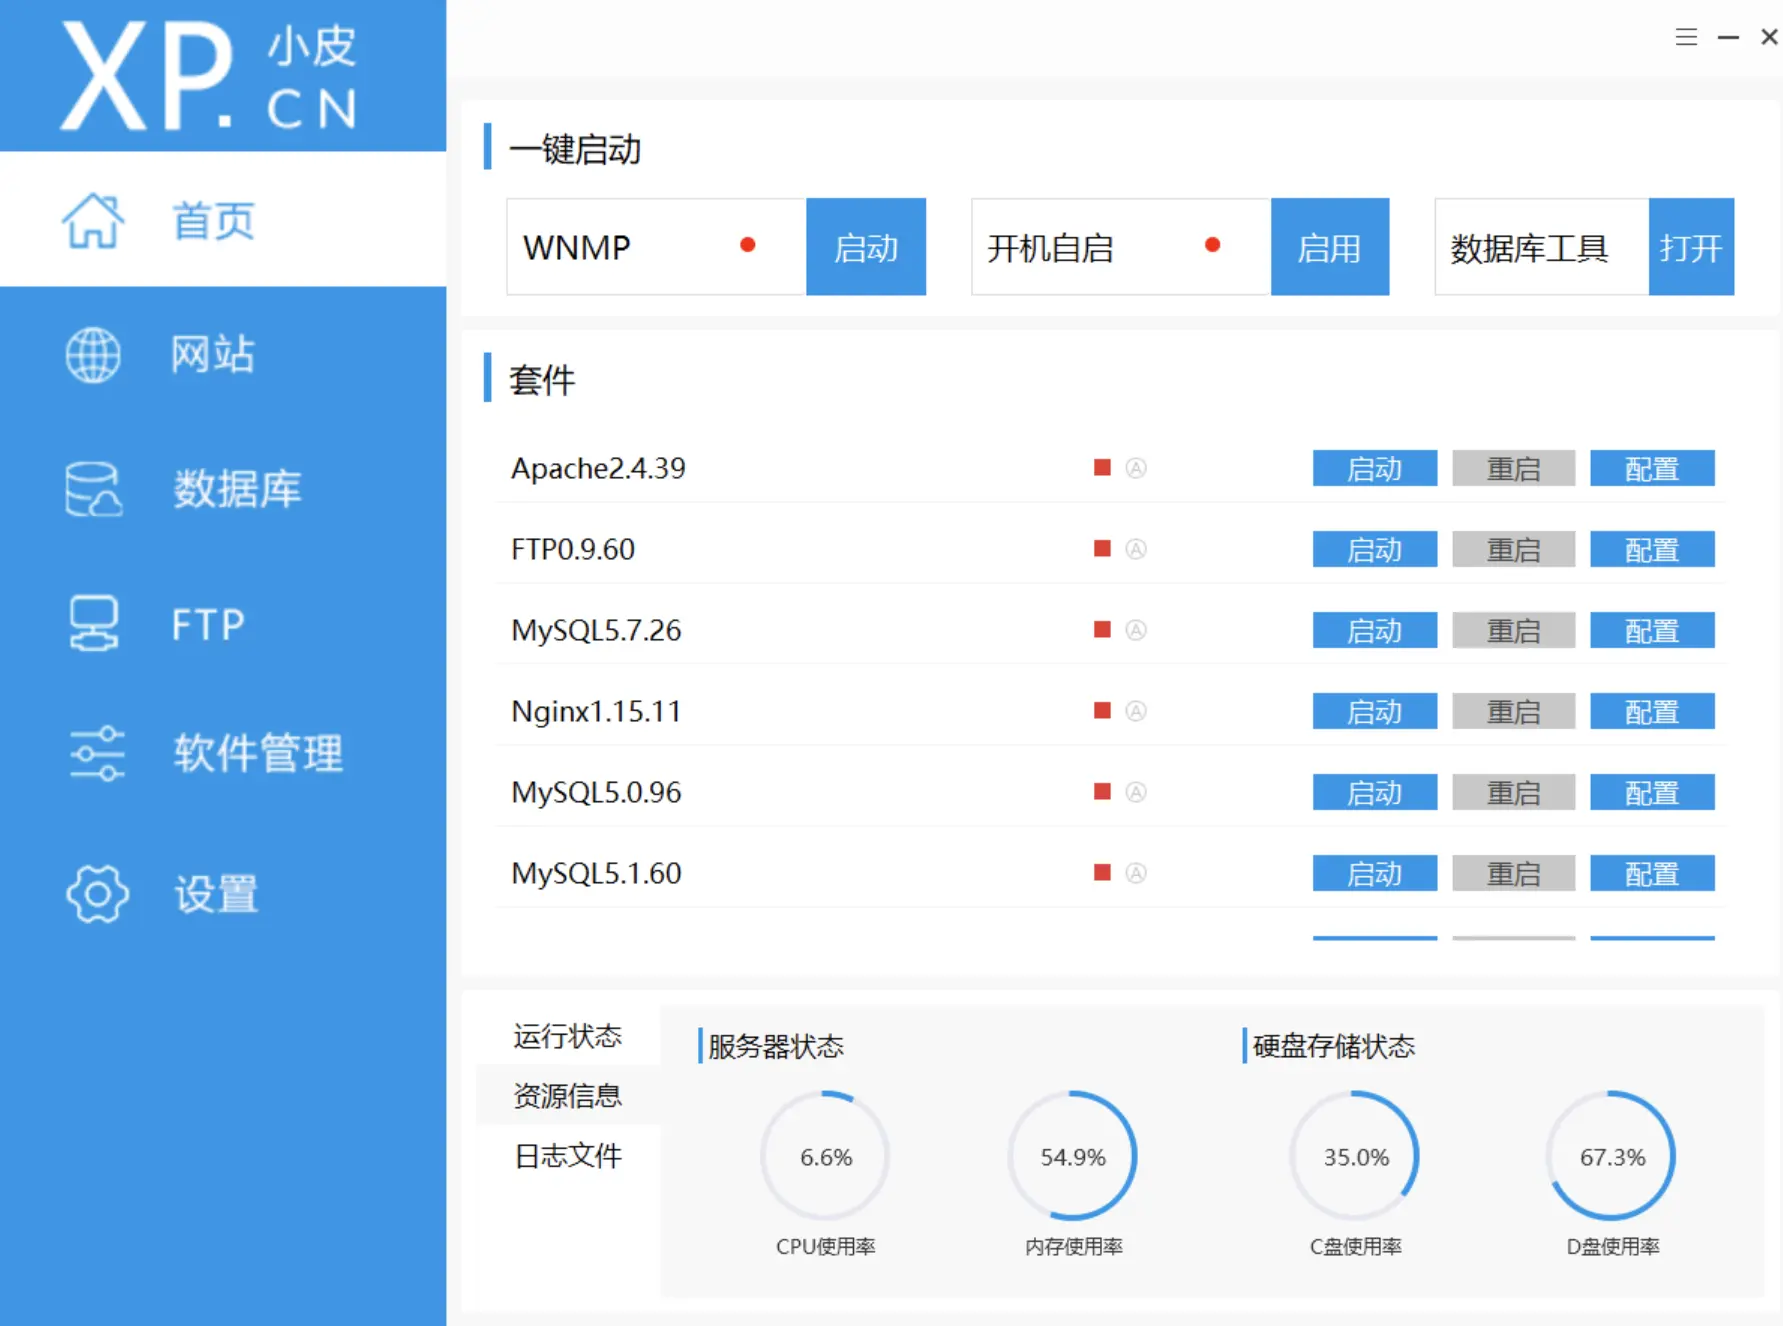Image resolution: width=1783 pixels, height=1326 pixels.
Task: Start MySQL5.7.26 service
Action: tap(1375, 630)
